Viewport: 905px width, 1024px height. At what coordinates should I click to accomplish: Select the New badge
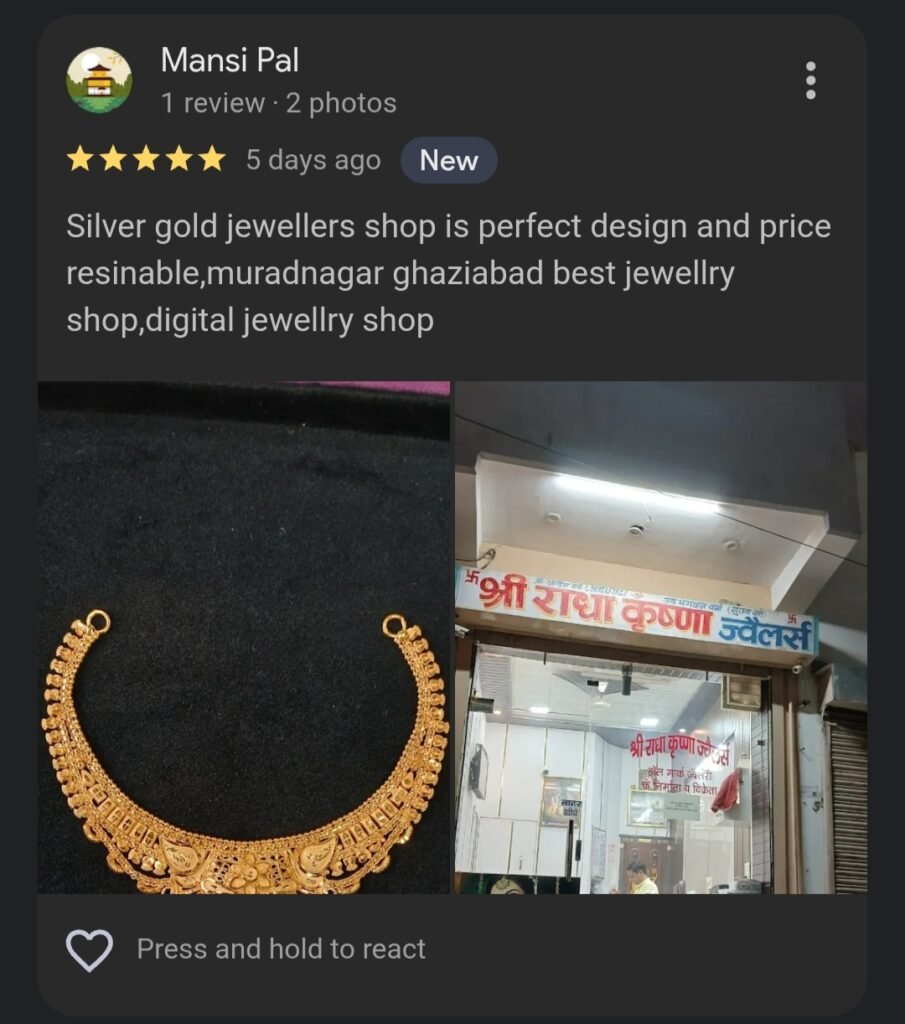449,160
